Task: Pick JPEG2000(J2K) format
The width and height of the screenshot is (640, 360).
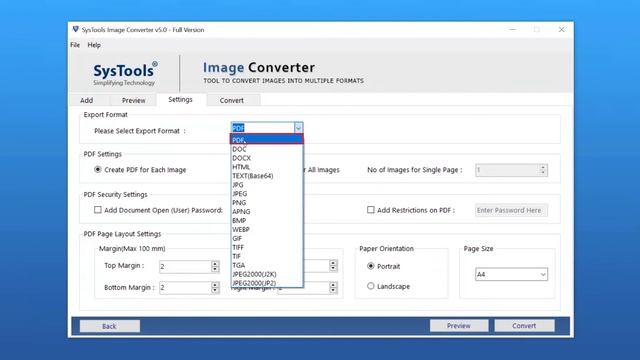Action: coord(267,274)
